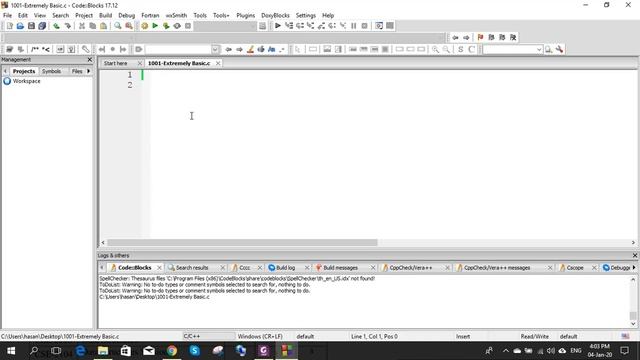Click the log panel scroll down arrow
Image resolution: width=640 pixels, height=360 pixels.
coord(633,324)
